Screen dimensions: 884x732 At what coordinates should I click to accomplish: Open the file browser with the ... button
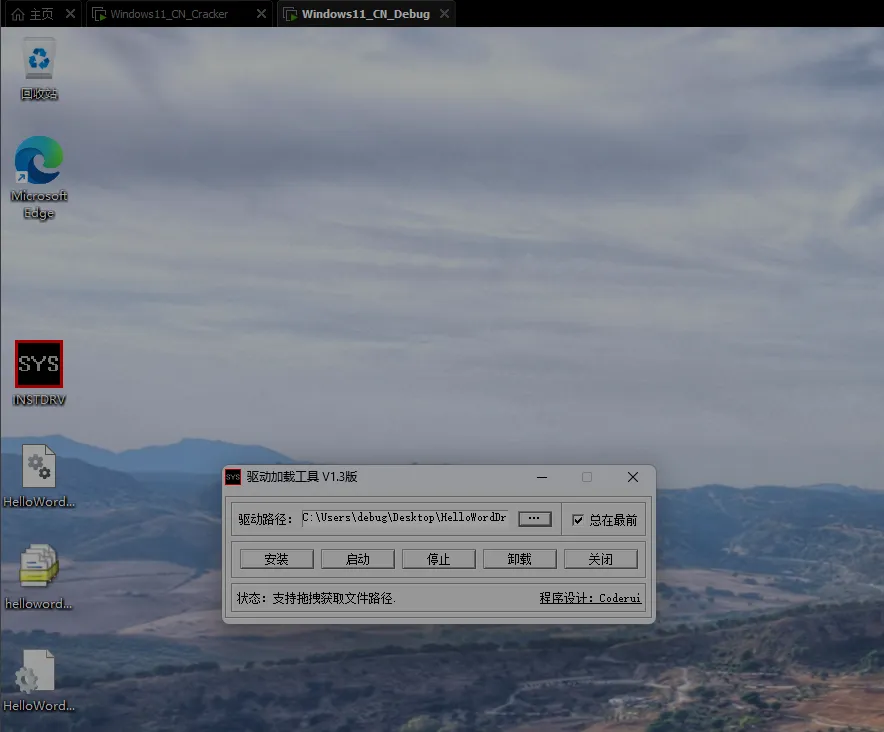click(535, 519)
